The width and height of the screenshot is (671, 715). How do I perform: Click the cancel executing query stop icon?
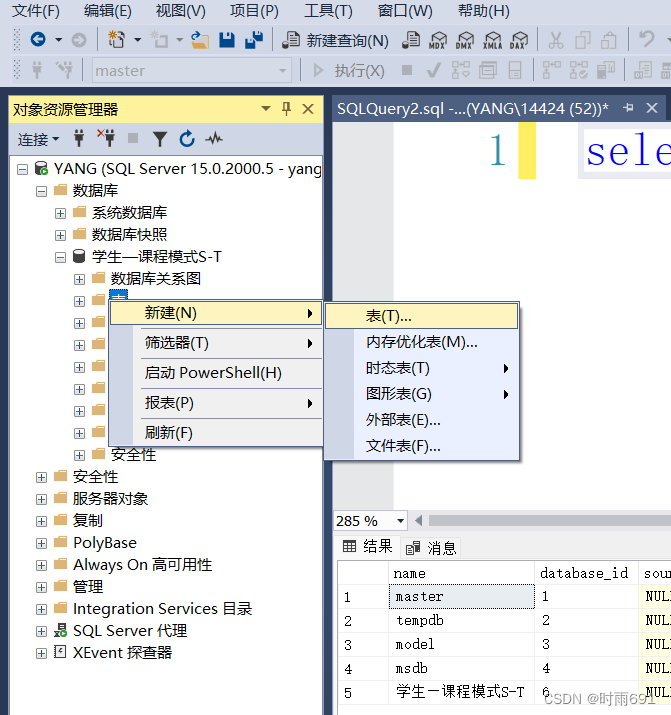tap(407, 70)
